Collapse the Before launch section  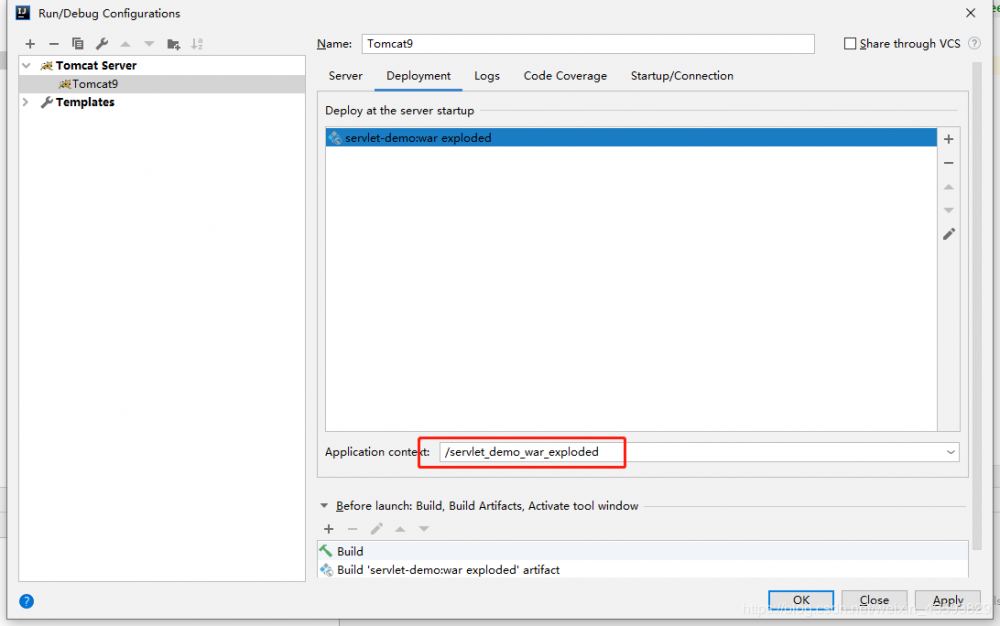324,506
